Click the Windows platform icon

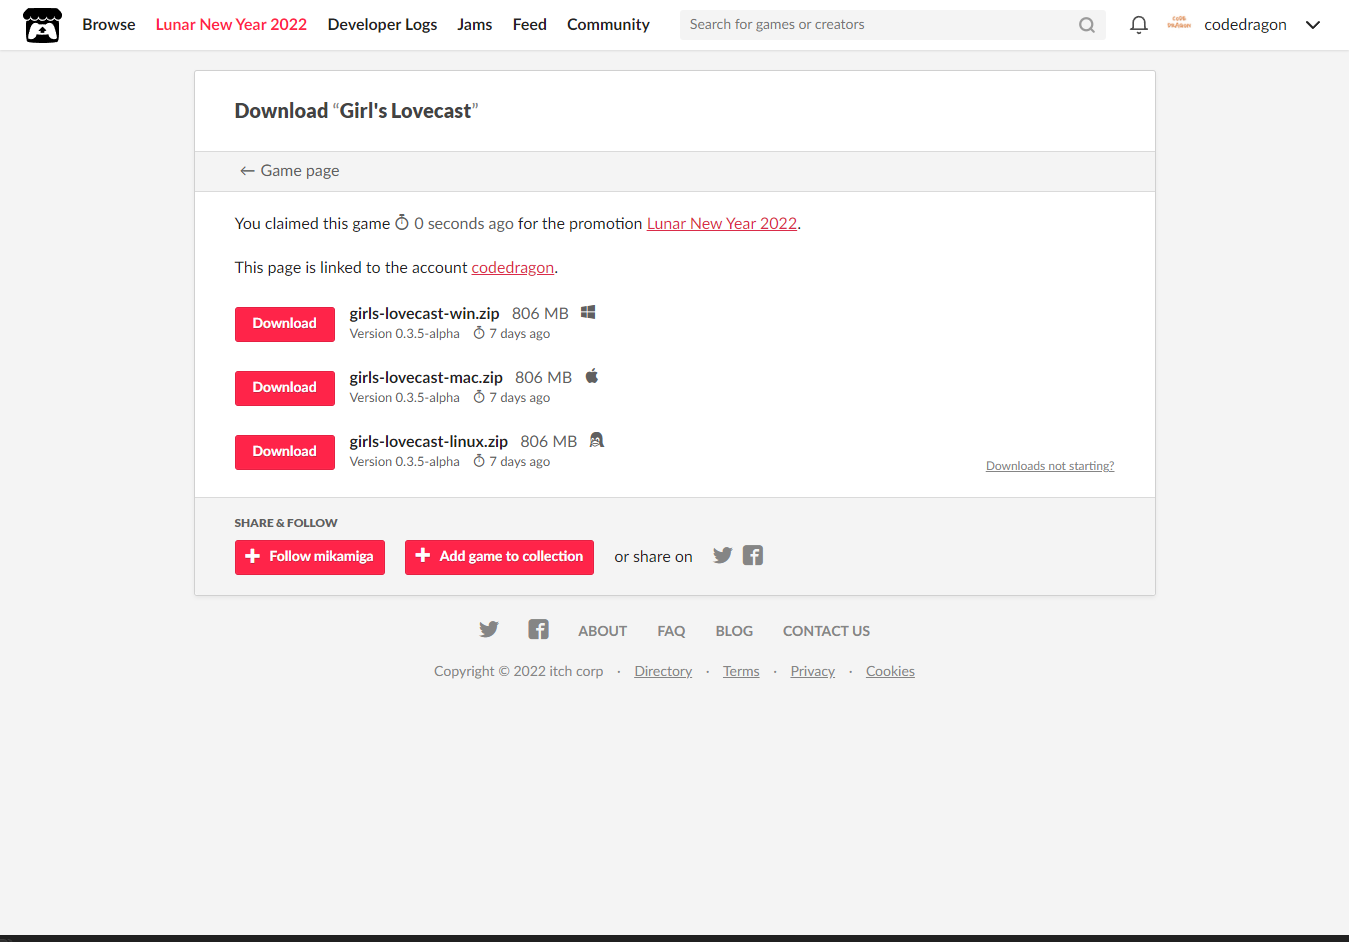click(x=588, y=312)
